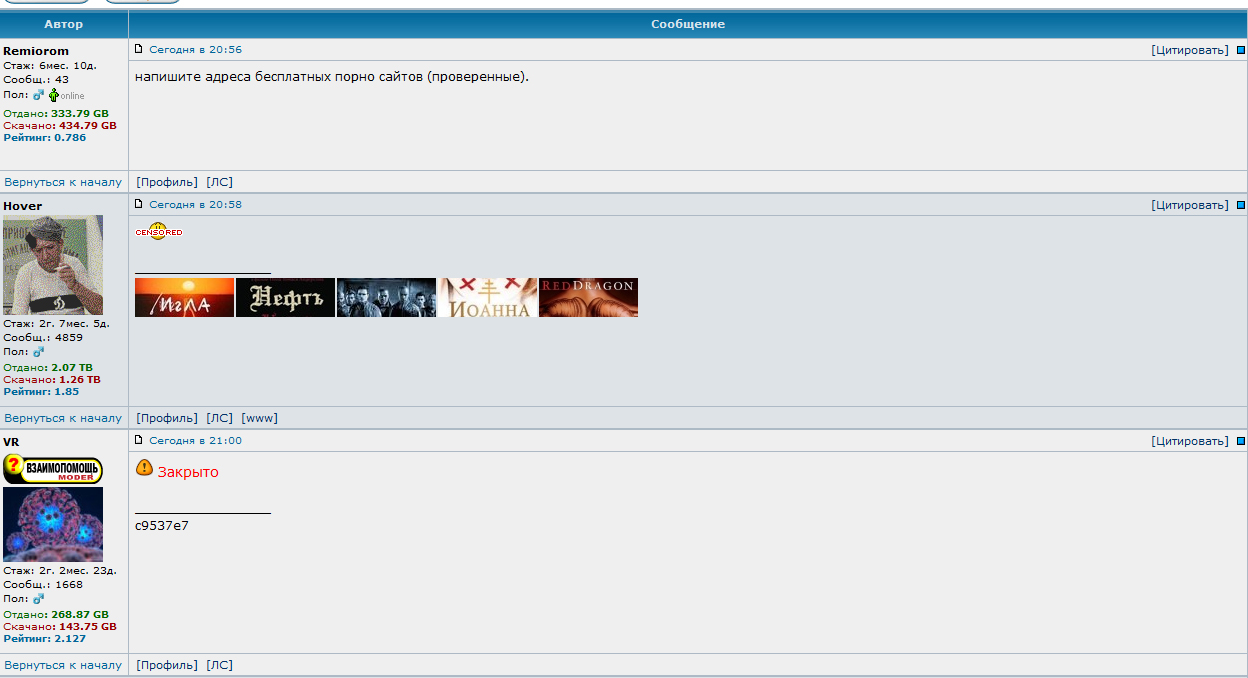This screenshot has height=678, width=1248.
Task: Quote Remiorom's post with Цитировать
Action: [1190, 50]
